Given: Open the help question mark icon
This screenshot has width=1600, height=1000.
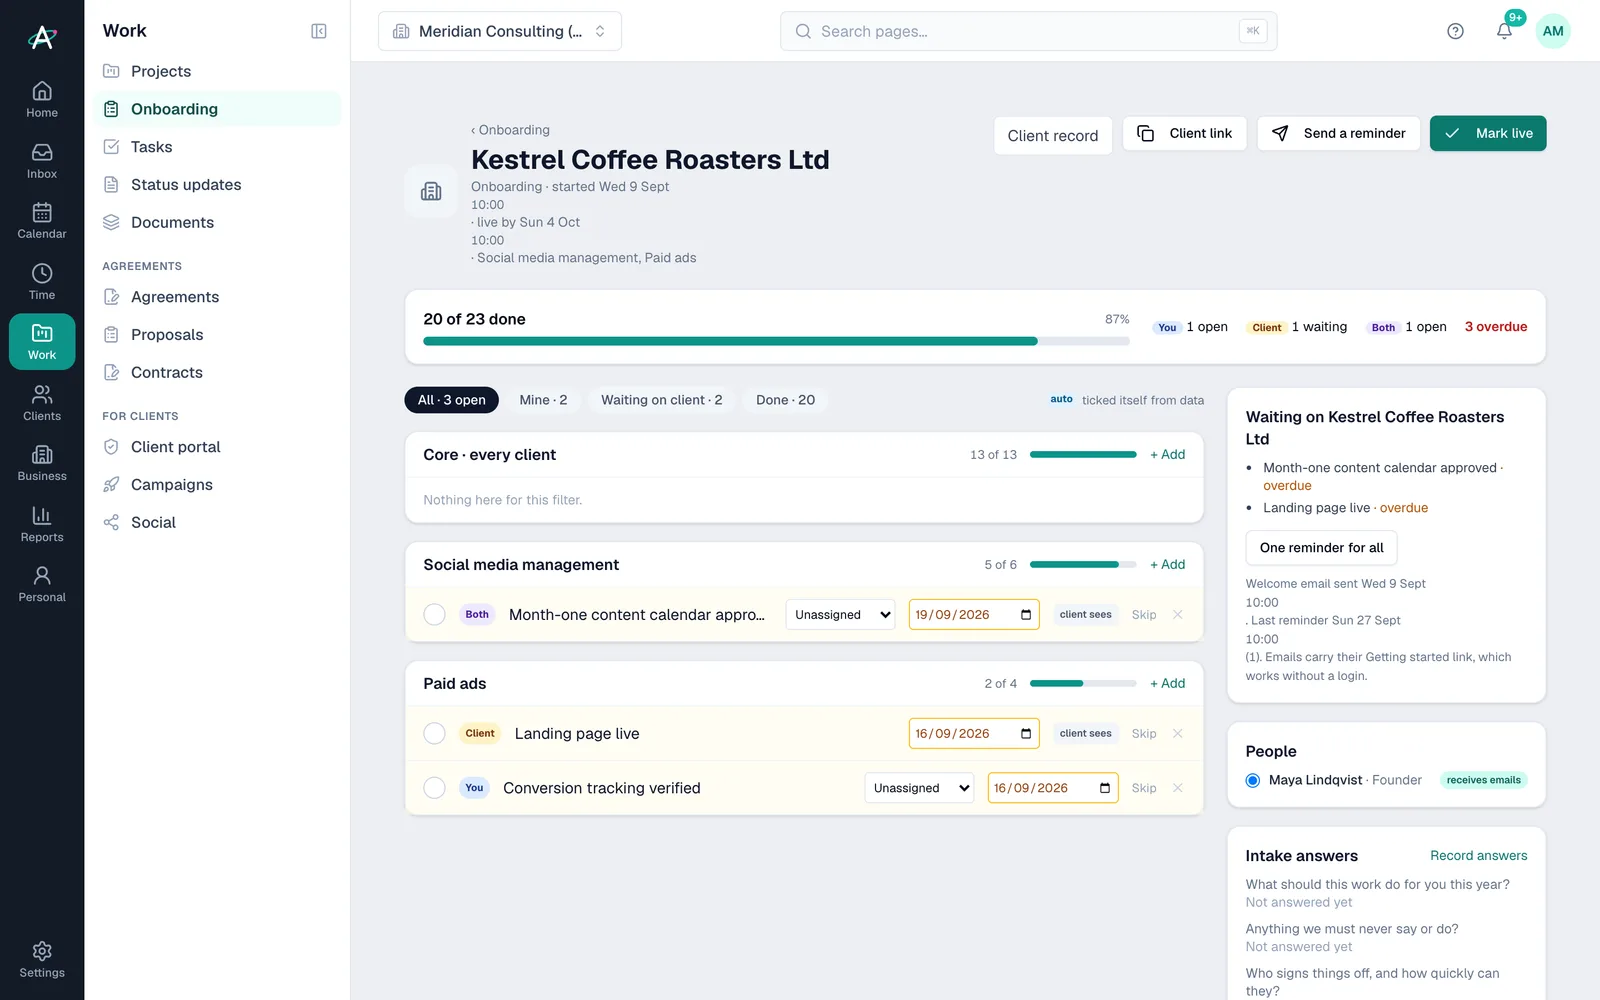Looking at the screenshot, I should pyautogui.click(x=1455, y=31).
